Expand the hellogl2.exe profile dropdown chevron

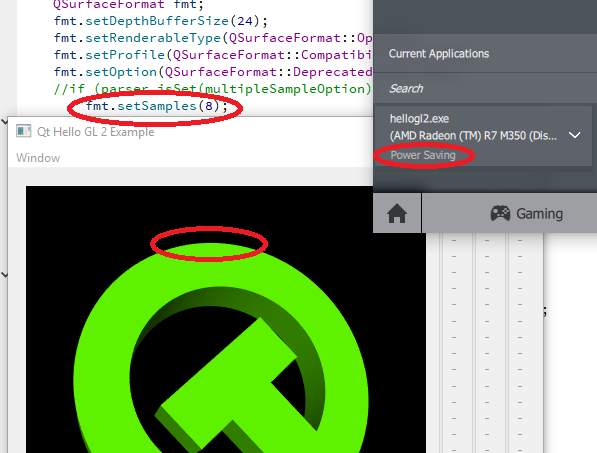[x=574, y=135]
